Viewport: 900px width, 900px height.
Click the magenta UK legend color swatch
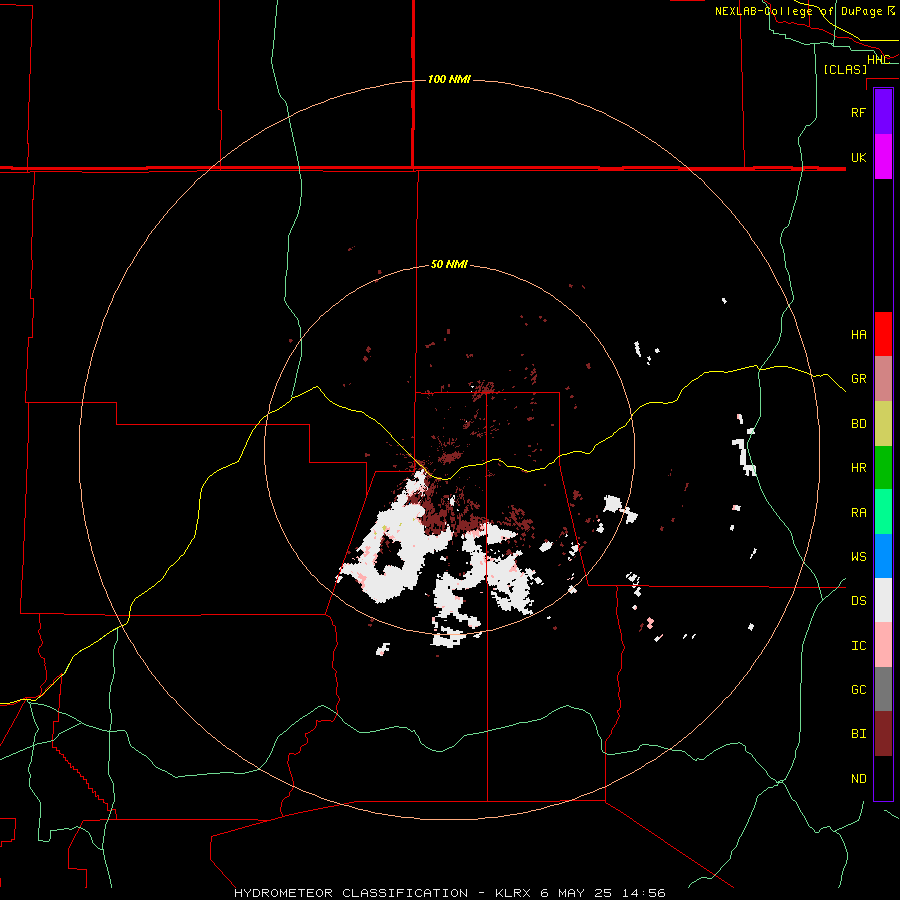883,157
